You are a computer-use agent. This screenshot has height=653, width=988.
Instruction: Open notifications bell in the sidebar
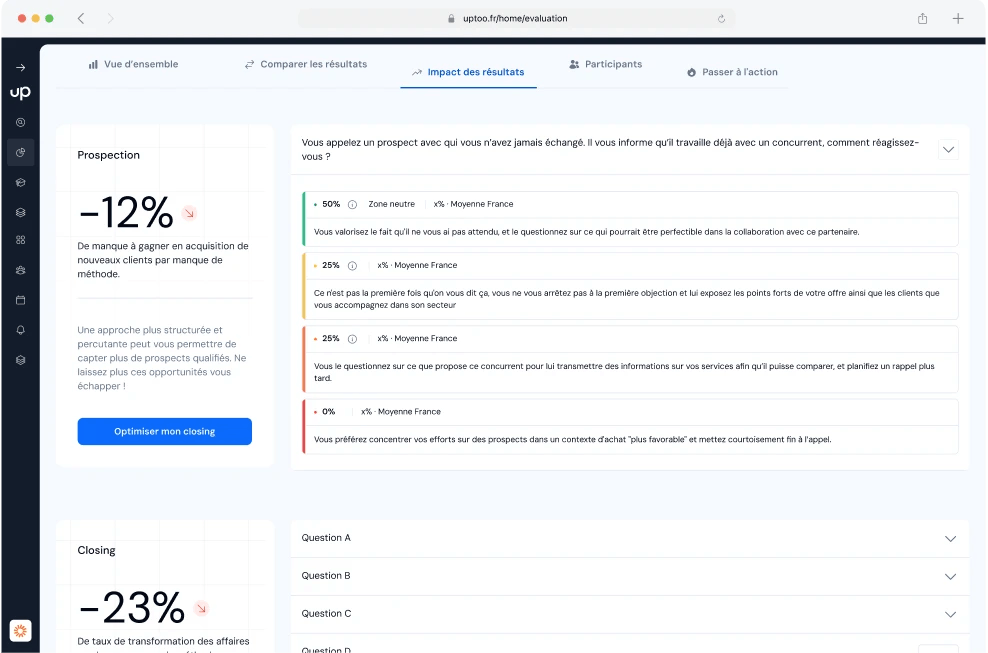(x=20, y=330)
